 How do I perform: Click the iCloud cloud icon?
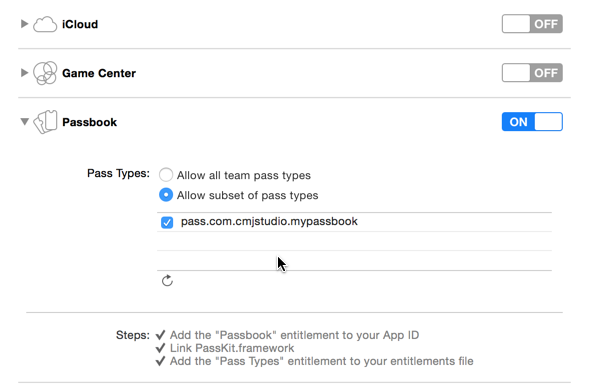pyautogui.click(x=45, y=24)
